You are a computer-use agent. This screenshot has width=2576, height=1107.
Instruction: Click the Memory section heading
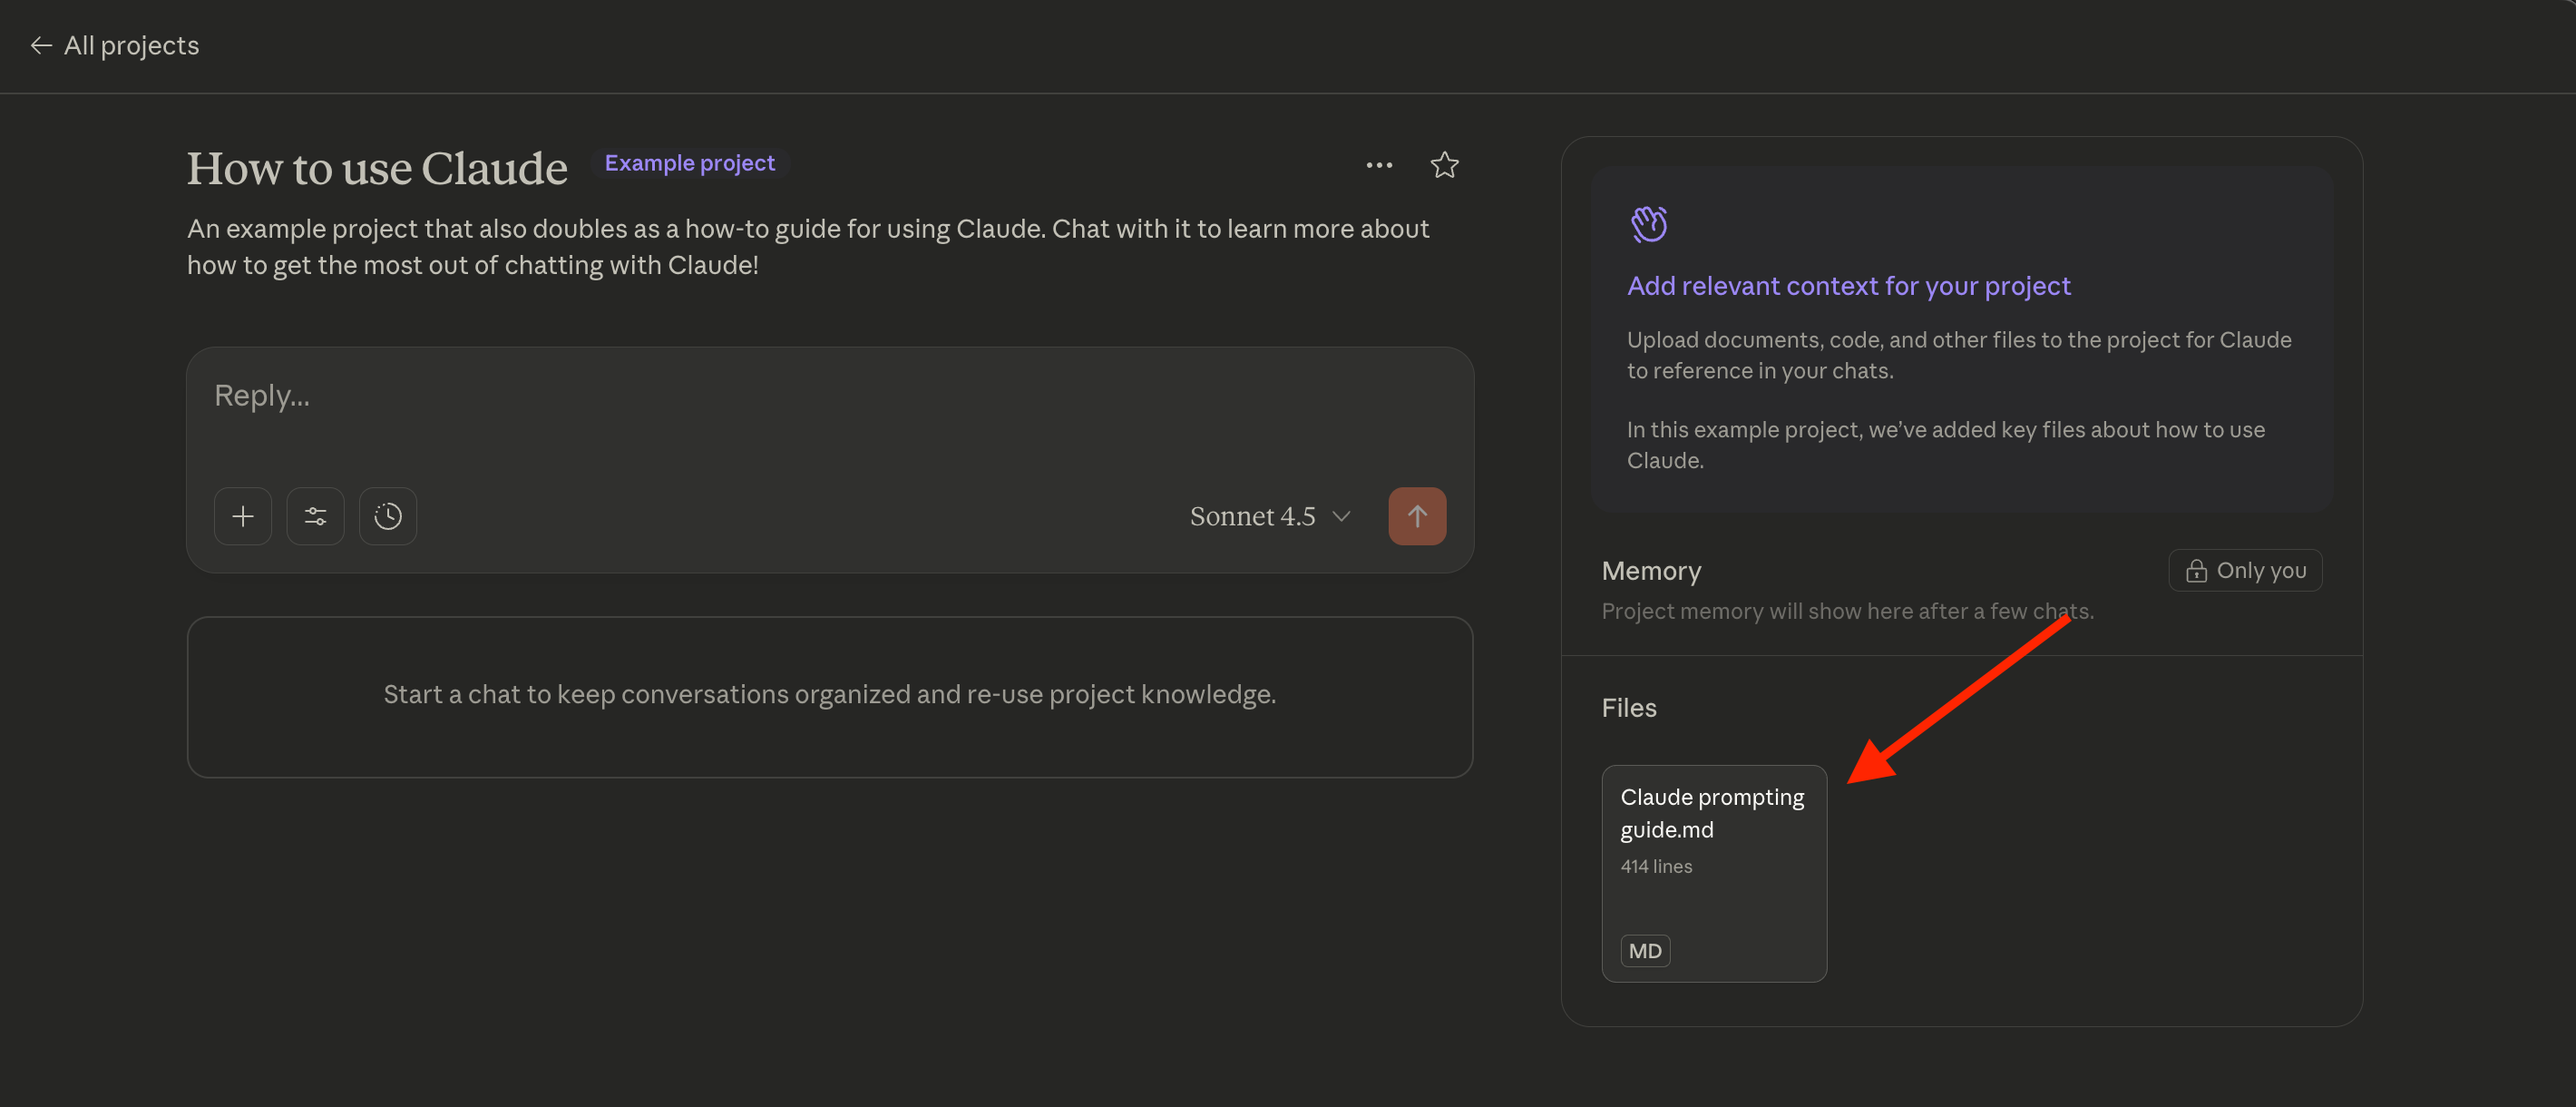(x=1651, y=571)
